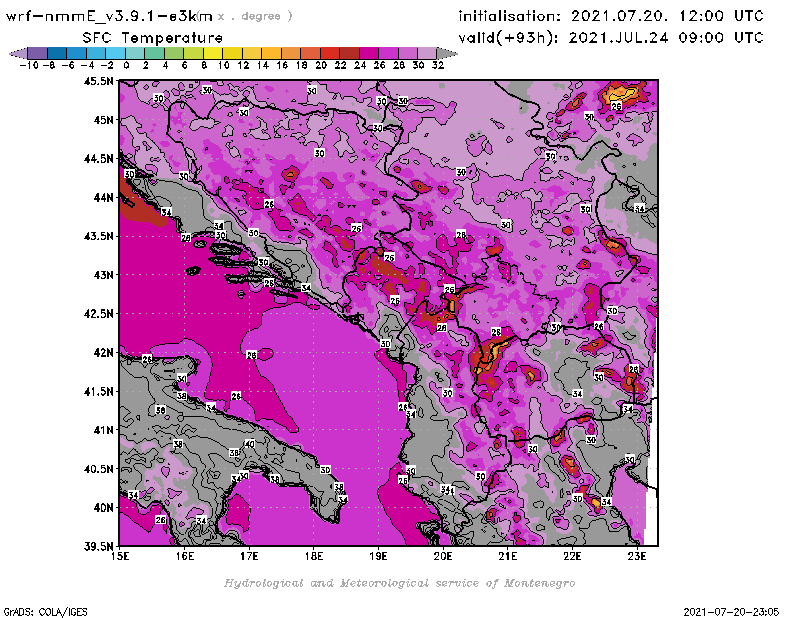This screenshot has height=618, width=800.
Task: Click the '21E' longitude axis label
Action: coord(508,556)
